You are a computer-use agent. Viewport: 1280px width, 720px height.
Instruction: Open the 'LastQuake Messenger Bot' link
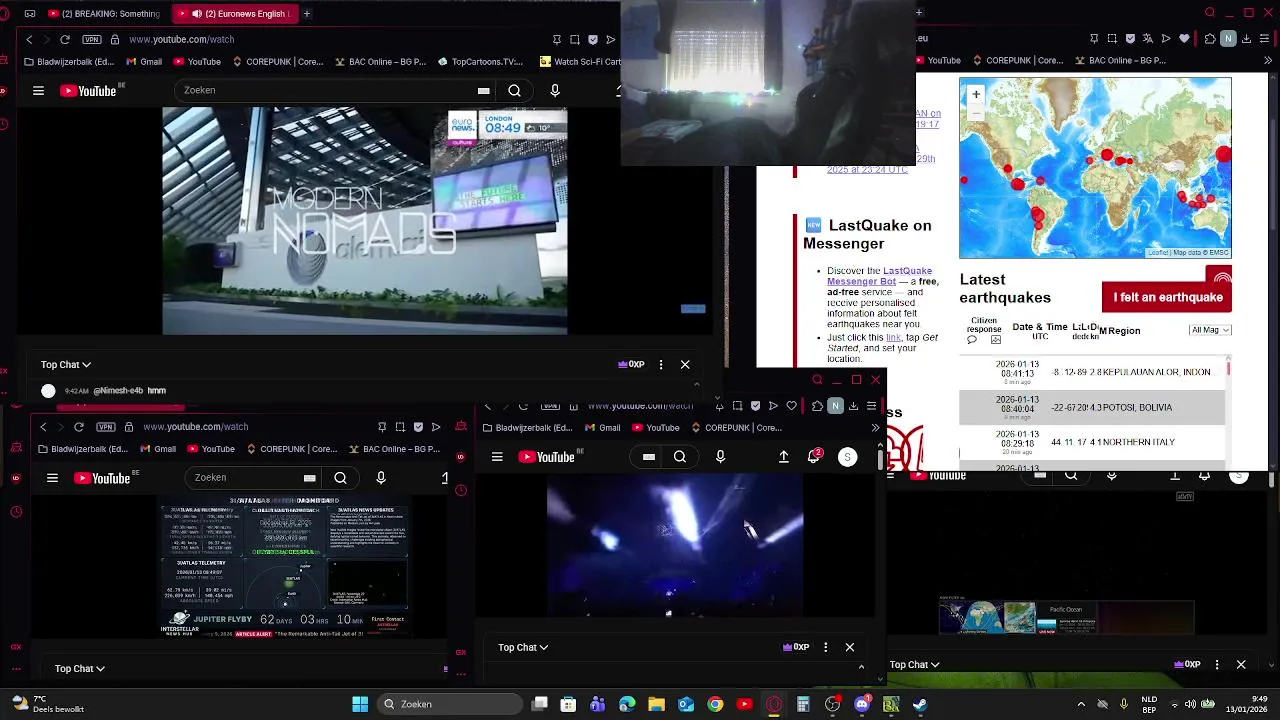click(x=879, y=276)
